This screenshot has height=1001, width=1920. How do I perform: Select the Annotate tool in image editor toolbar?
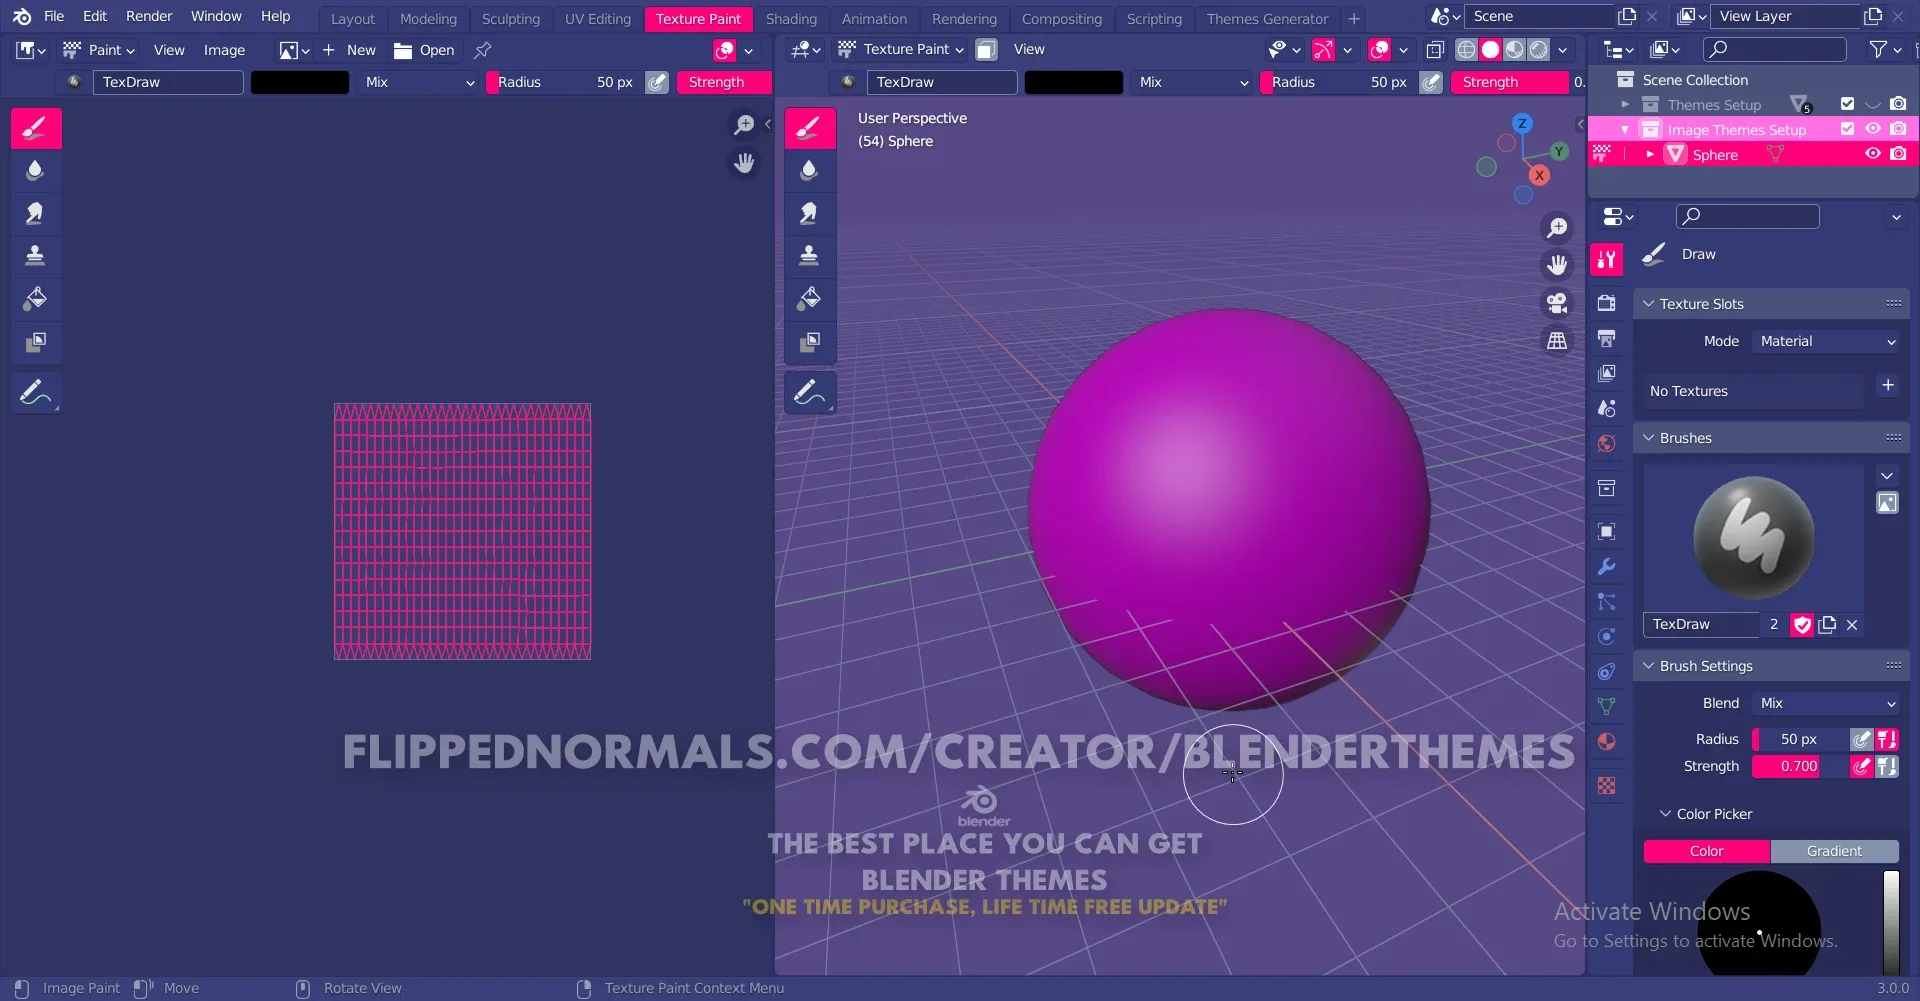tap(35, 392)
